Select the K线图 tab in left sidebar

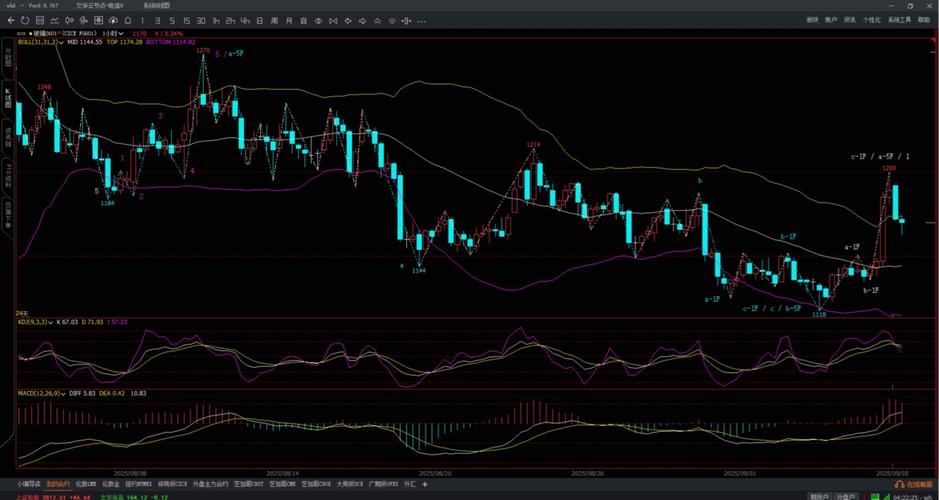click(7, 97)
